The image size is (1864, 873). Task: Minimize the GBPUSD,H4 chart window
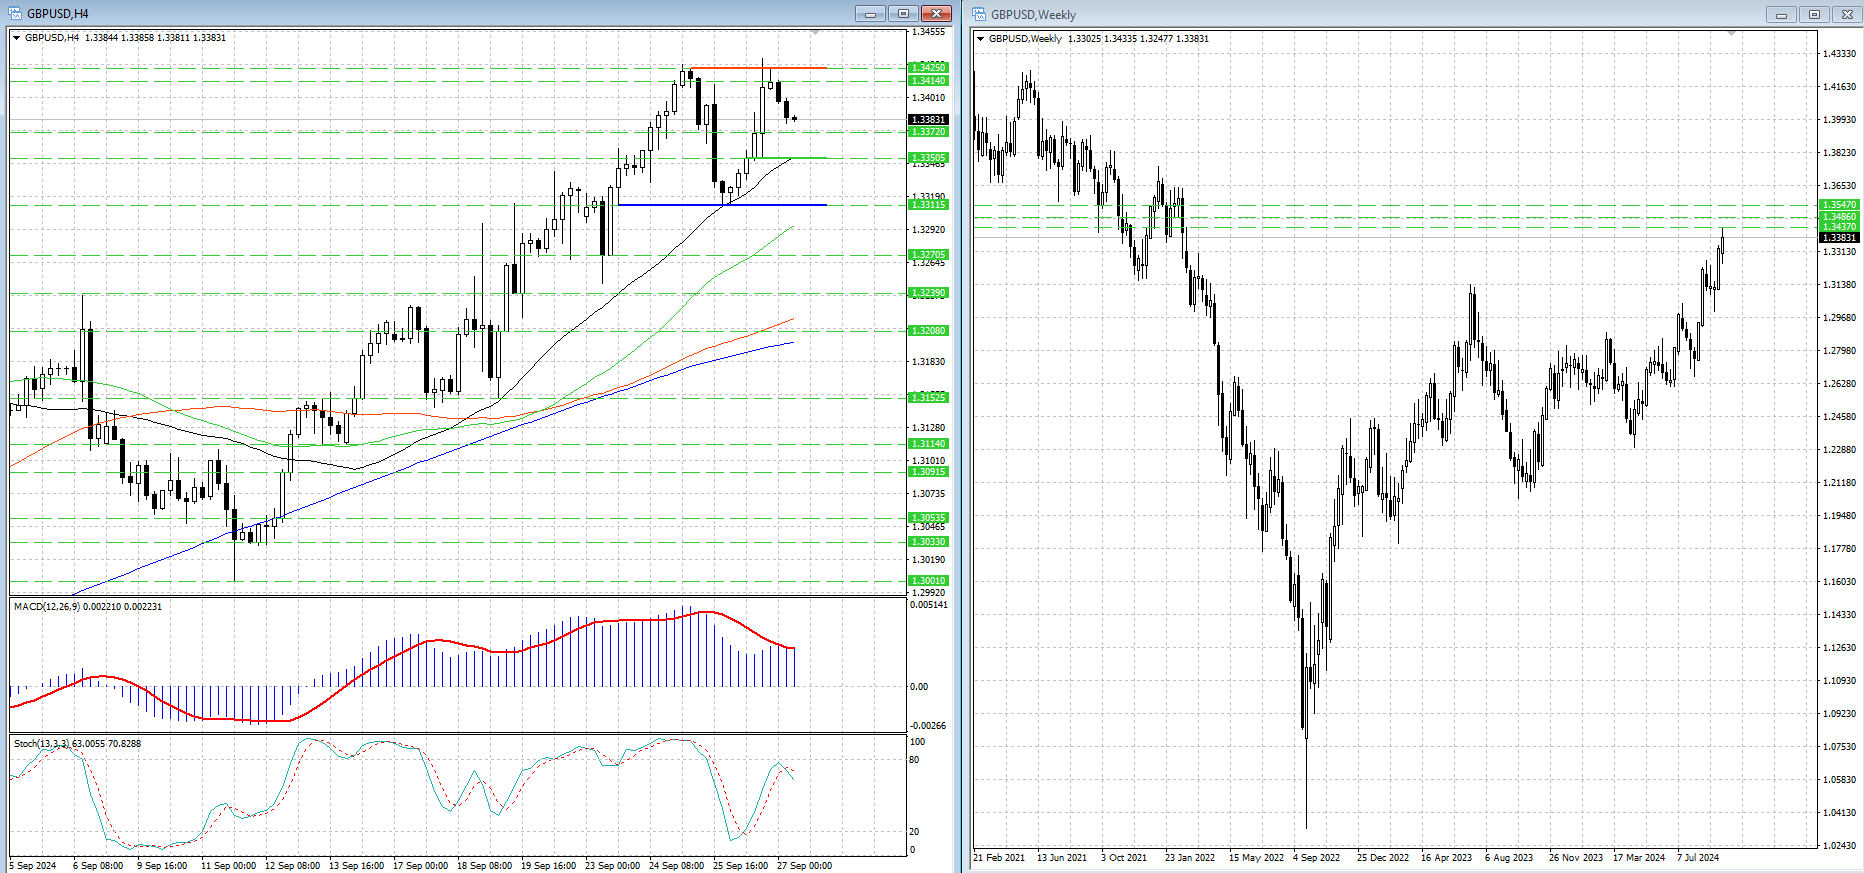pos(870,13)
